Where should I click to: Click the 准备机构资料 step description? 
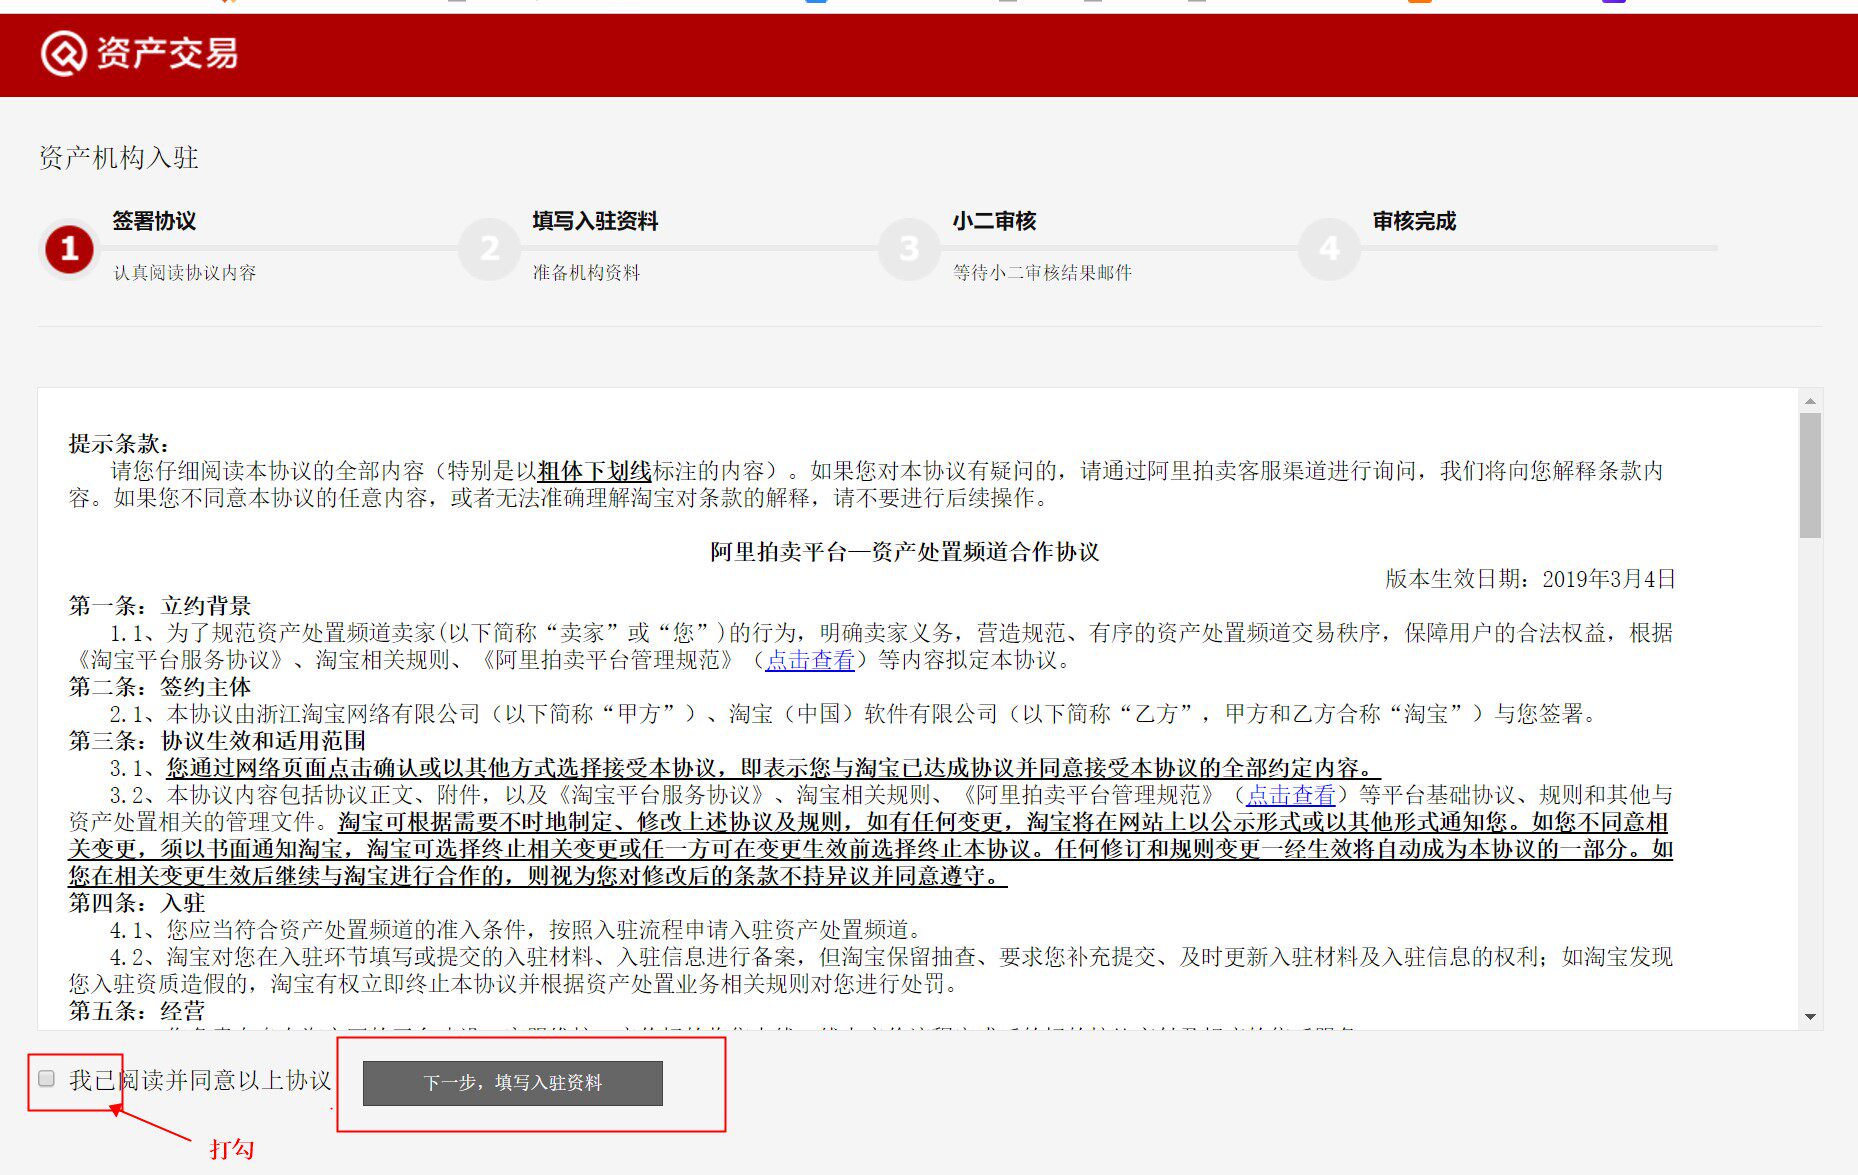coord(586,273)
